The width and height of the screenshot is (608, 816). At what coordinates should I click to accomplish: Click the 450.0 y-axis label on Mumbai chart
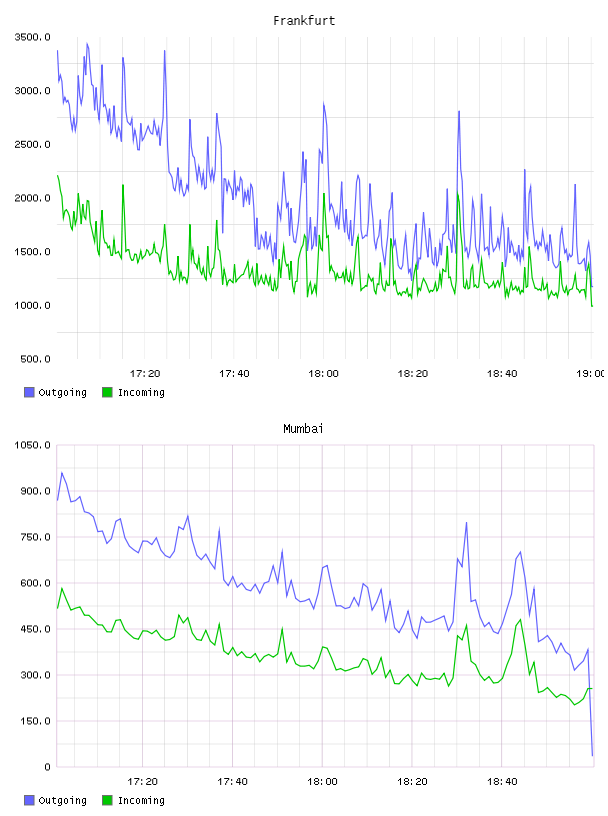point(35,629)
